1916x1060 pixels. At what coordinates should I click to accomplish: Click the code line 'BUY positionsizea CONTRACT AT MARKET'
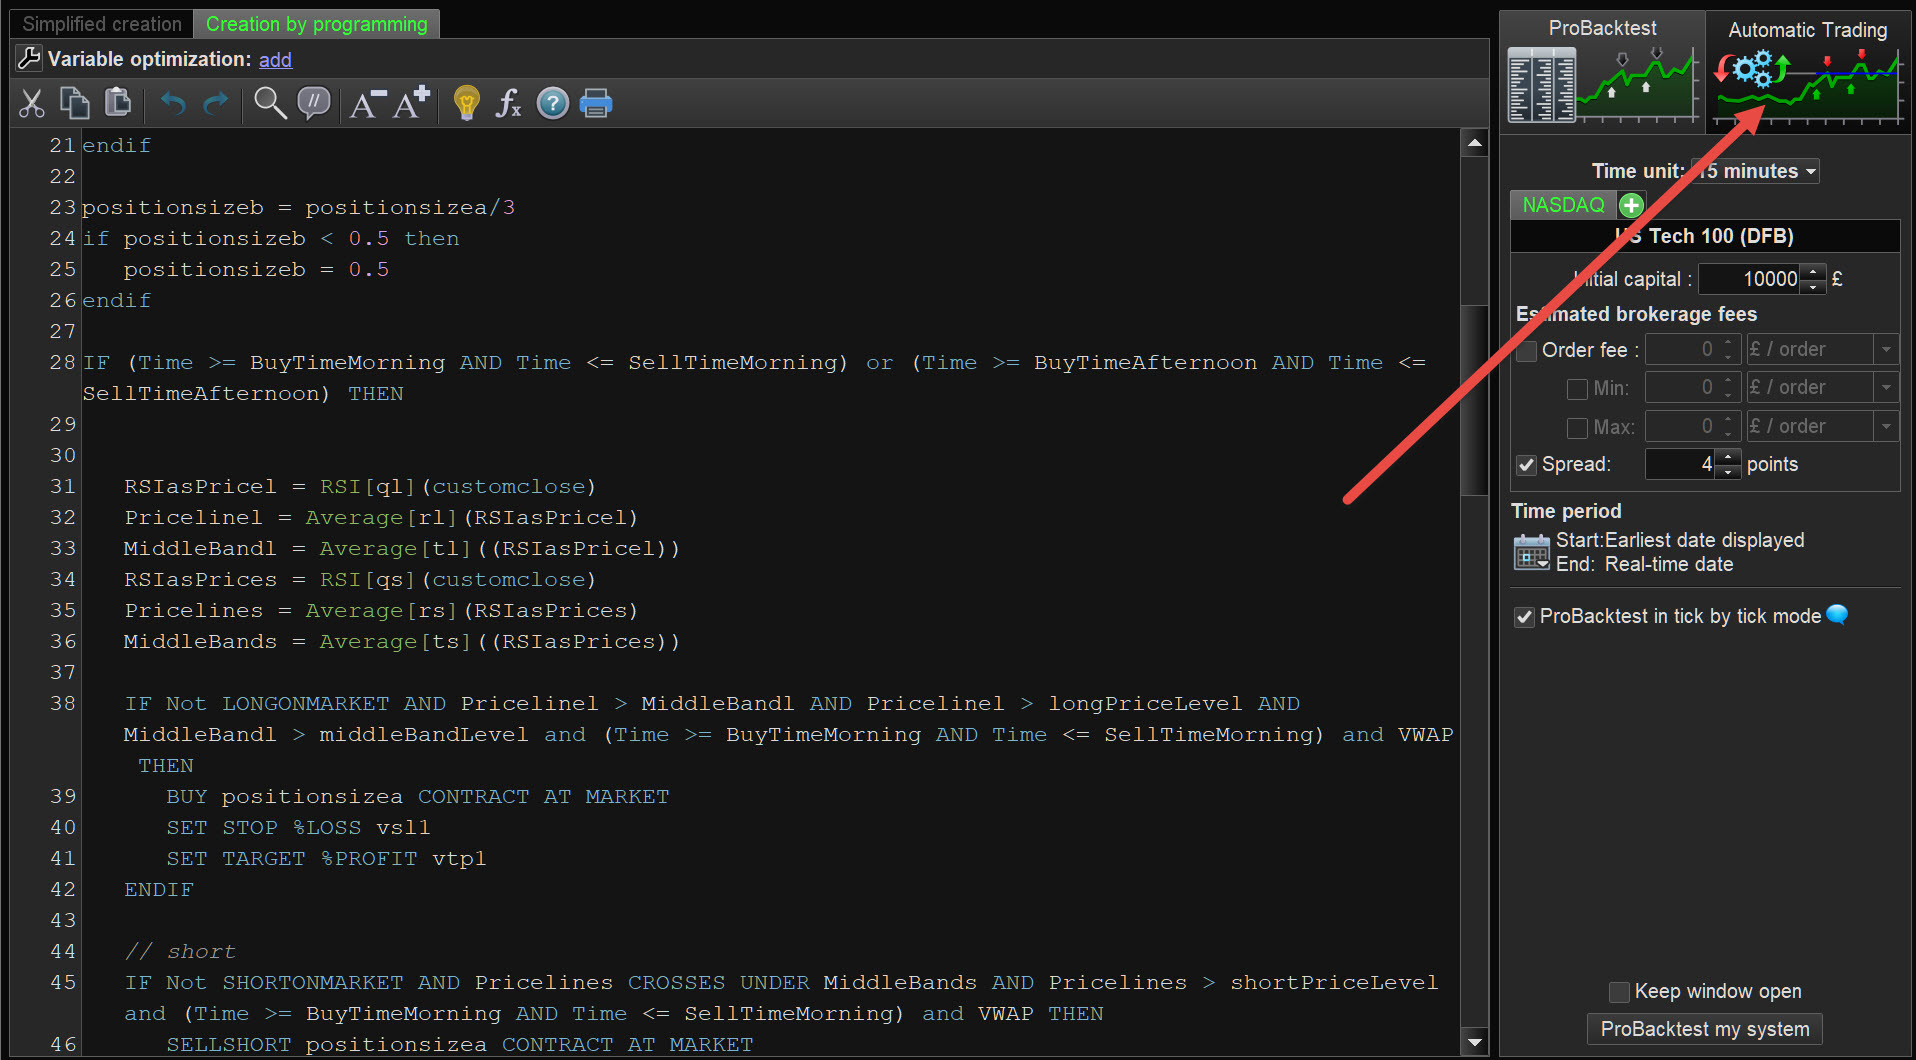click(x=418, y=797)
